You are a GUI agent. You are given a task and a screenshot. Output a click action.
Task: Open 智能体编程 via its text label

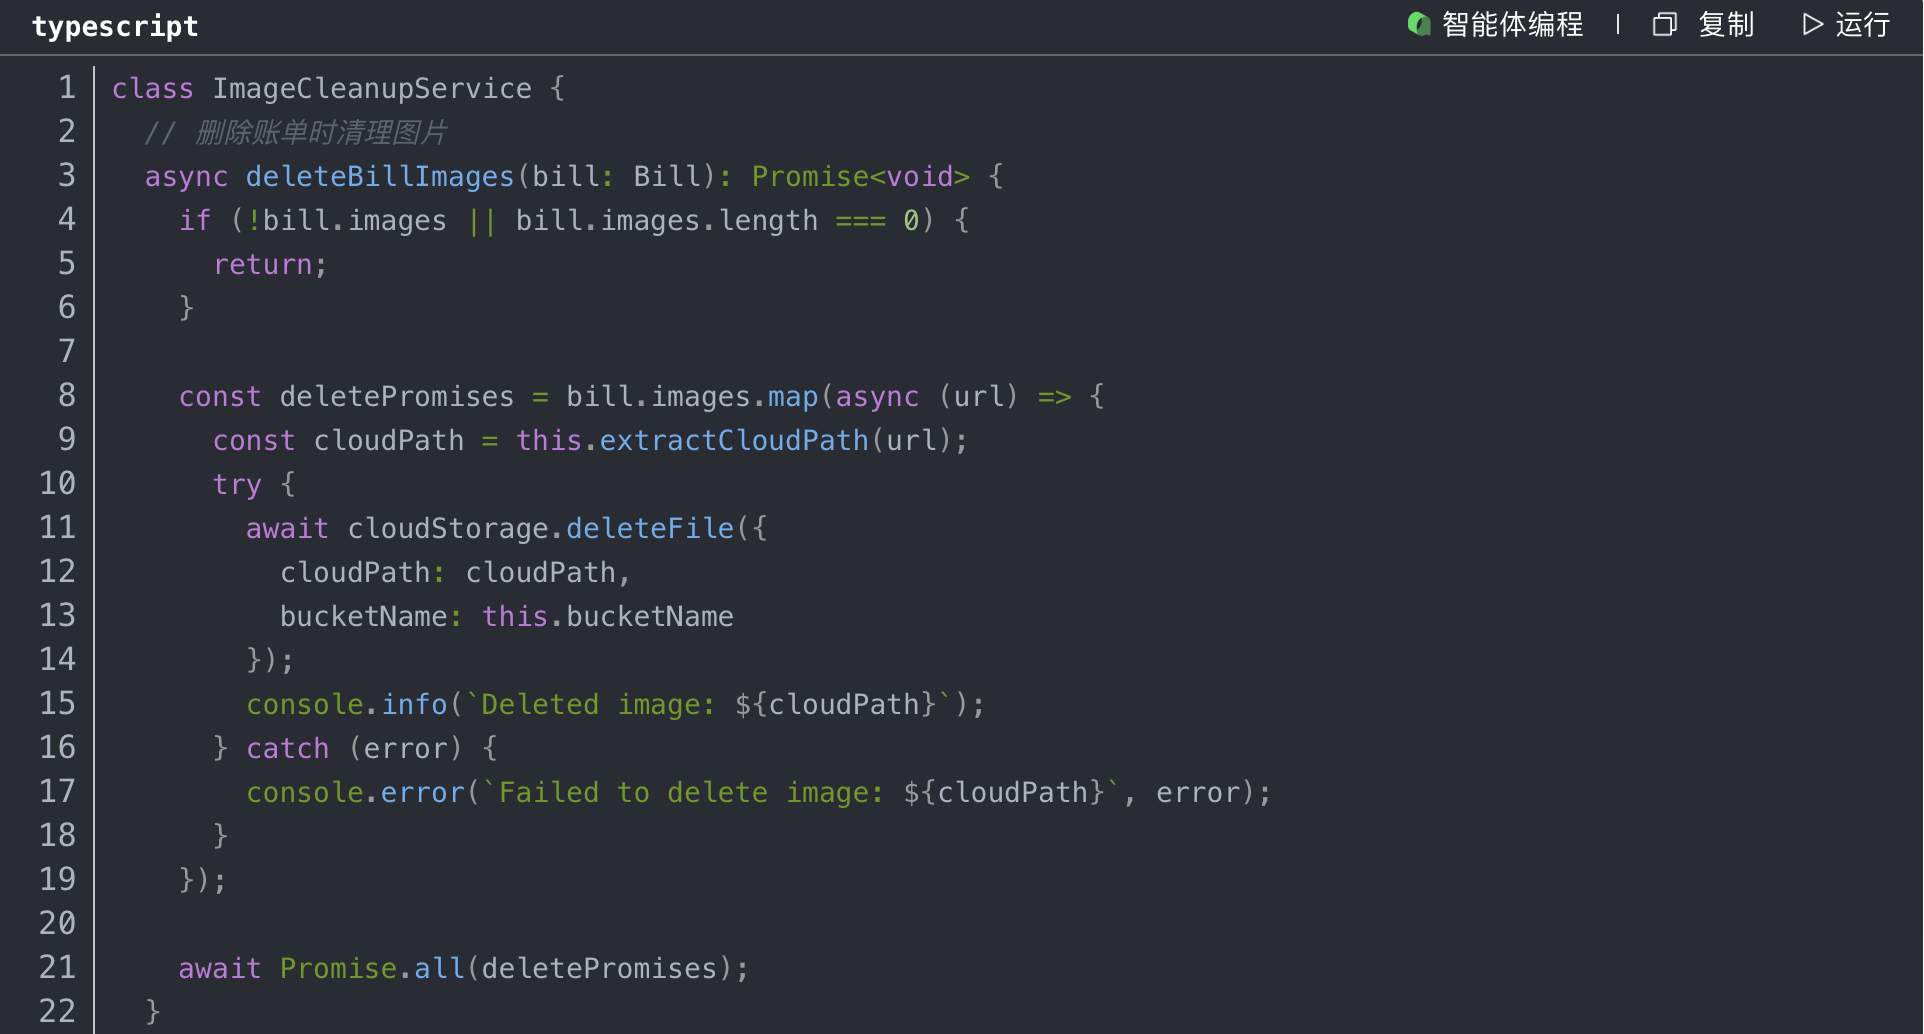(1512, 24)
